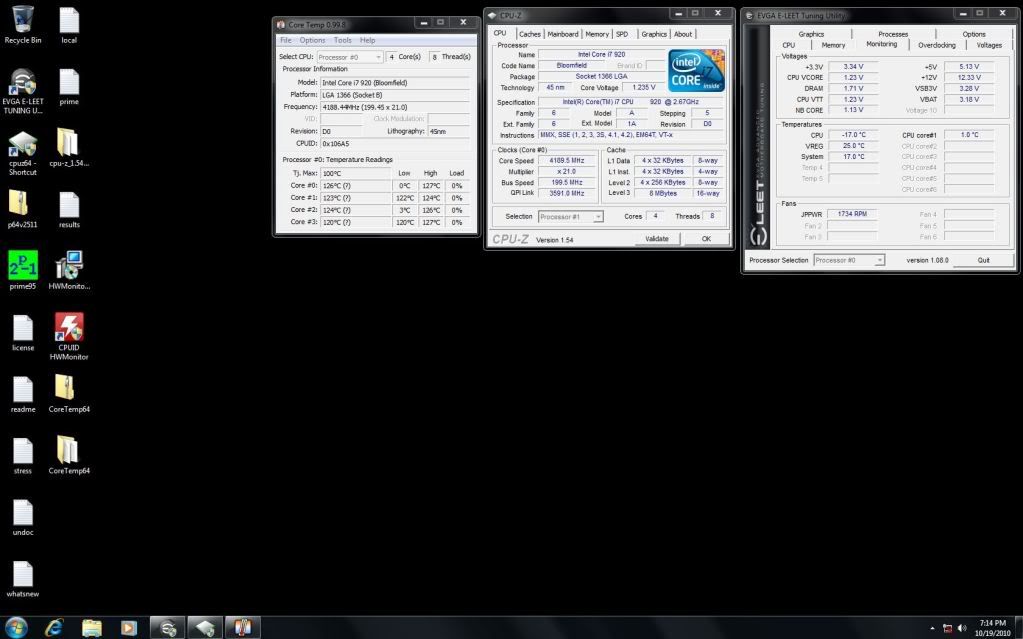Select the green prime95 application icon
Viewport: 1023px width, 639px height.
pyautogui.click(x=23, y=270)
